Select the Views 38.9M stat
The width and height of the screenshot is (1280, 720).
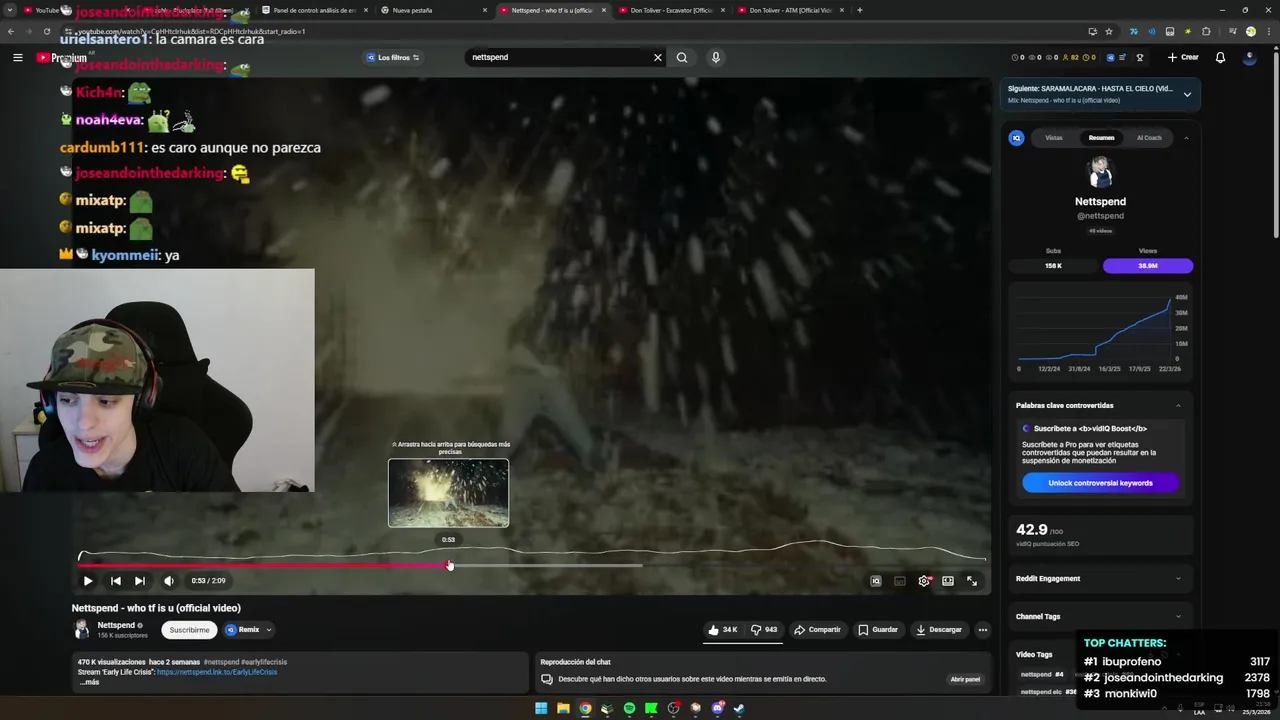tap(1148, 266)
